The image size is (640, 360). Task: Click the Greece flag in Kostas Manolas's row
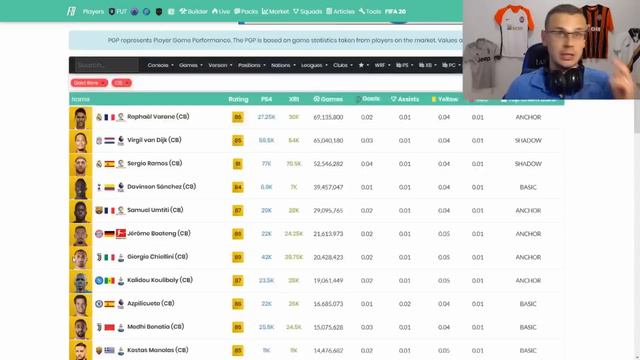109,350
